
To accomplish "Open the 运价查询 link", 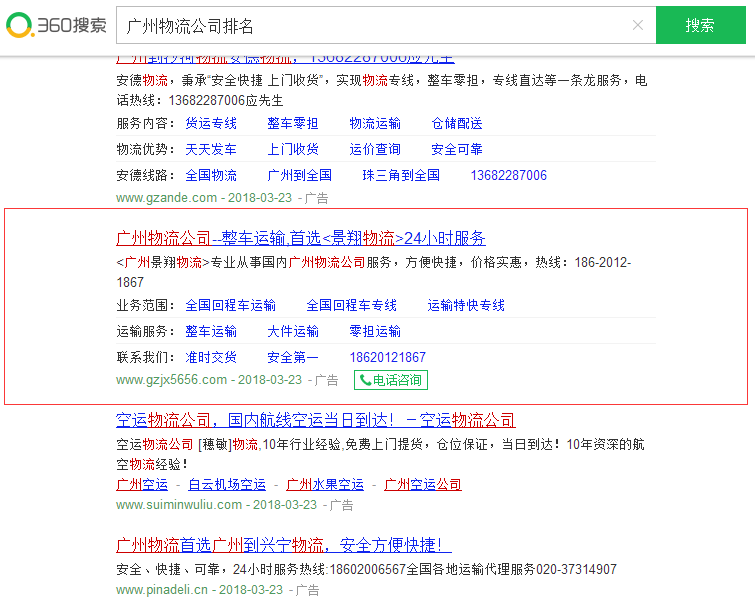I will pos(375,150).
